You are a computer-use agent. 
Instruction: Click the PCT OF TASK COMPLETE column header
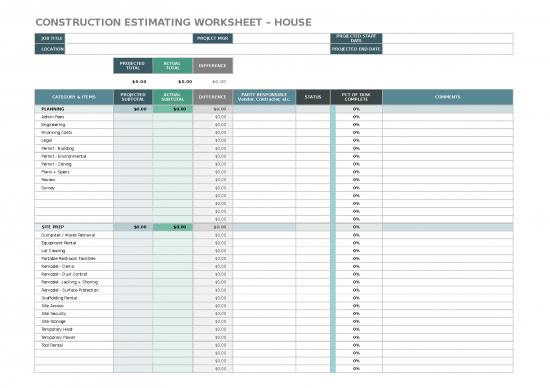coord(356,97)
